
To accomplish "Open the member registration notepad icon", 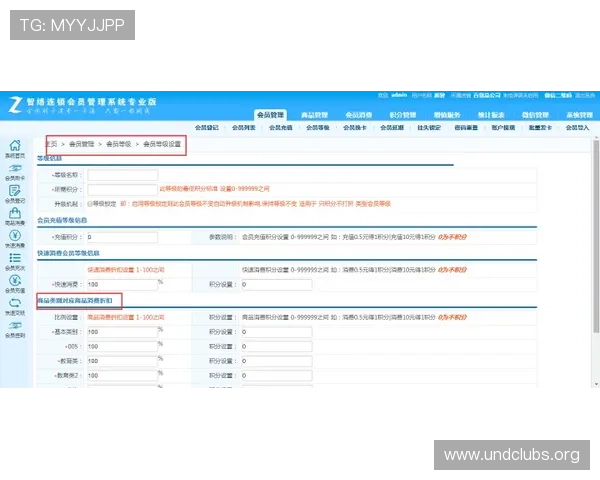I will (x=15, y=191).
